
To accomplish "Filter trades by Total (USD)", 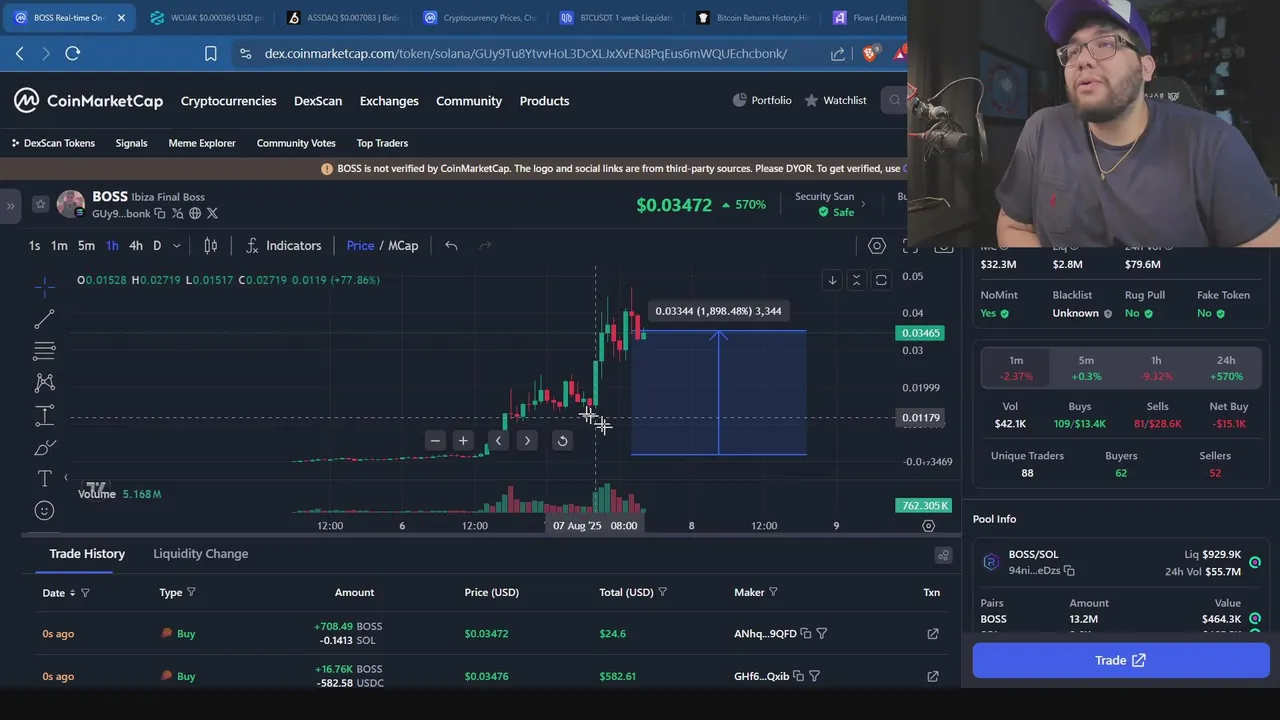I will [662, 592].
